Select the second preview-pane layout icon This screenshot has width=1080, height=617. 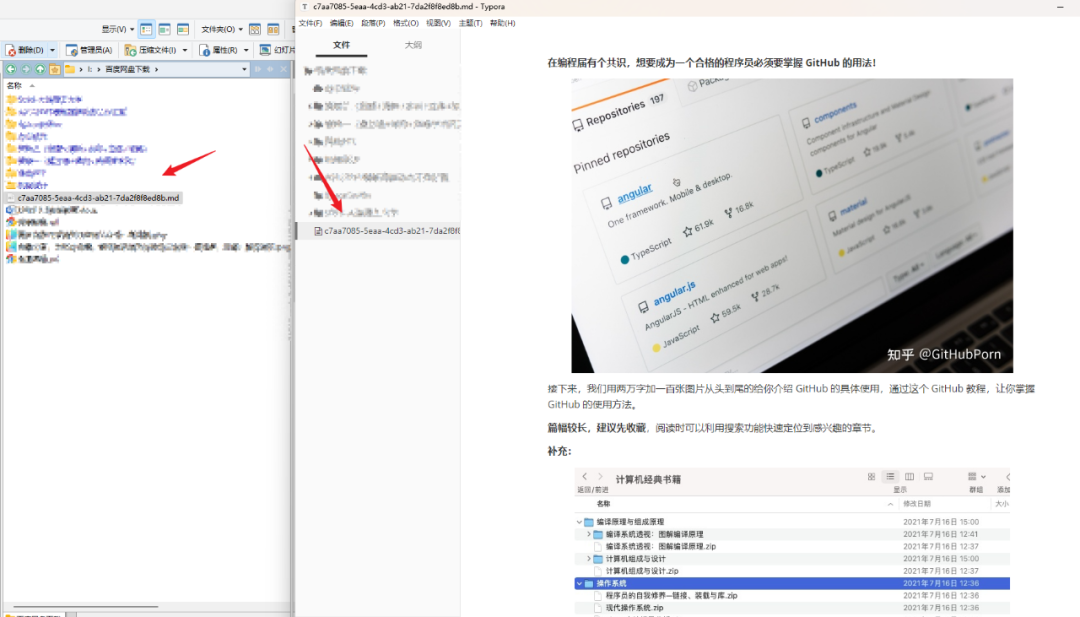[x=165, y=30]
